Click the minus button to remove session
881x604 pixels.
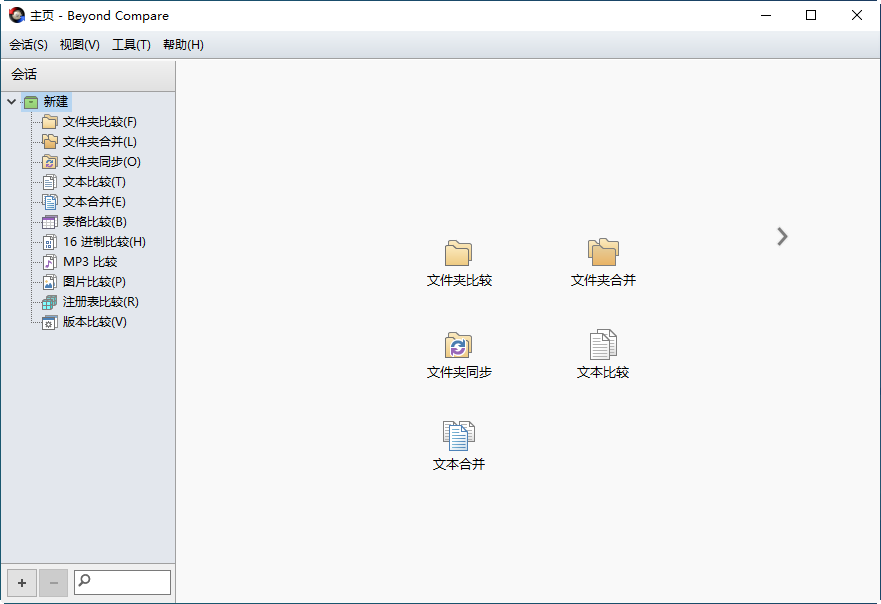point(54,583)
